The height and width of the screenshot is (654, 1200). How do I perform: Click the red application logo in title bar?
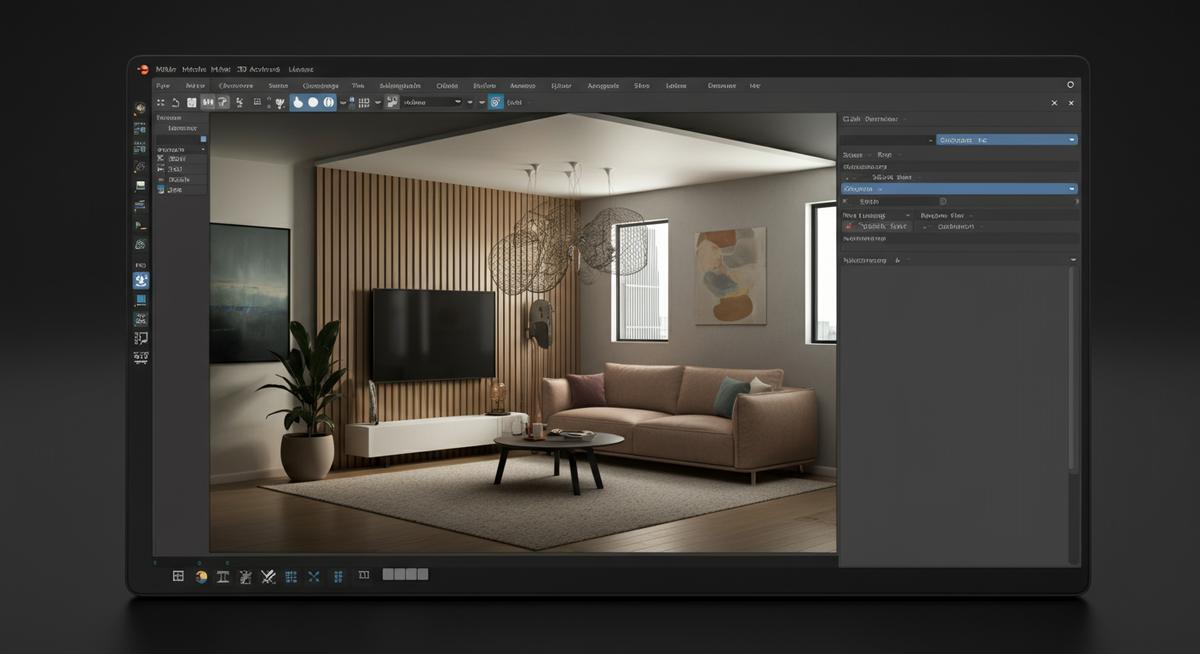pos(143,69)
